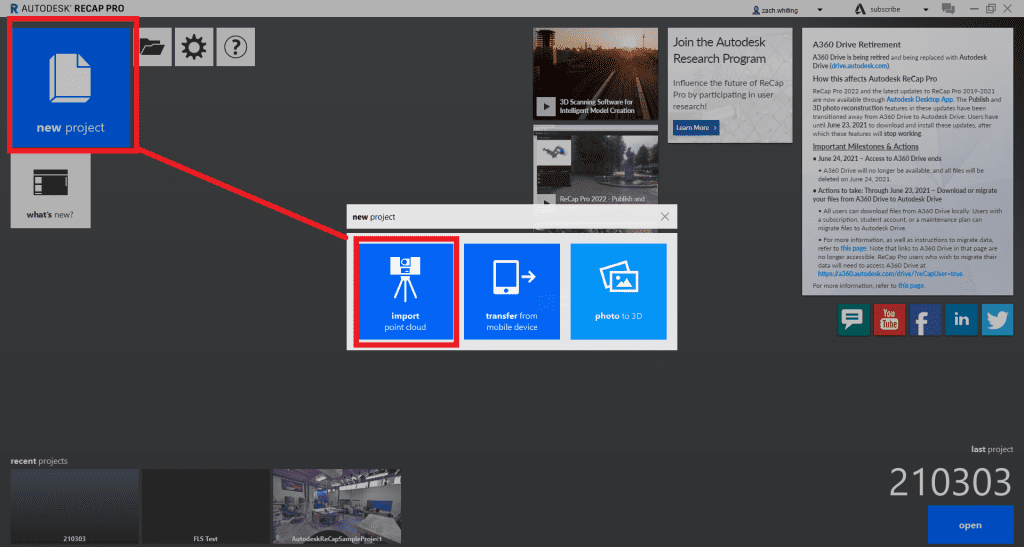
Task: Open settings gear icon
Action: pyautogui.click(x=194, y=47)
